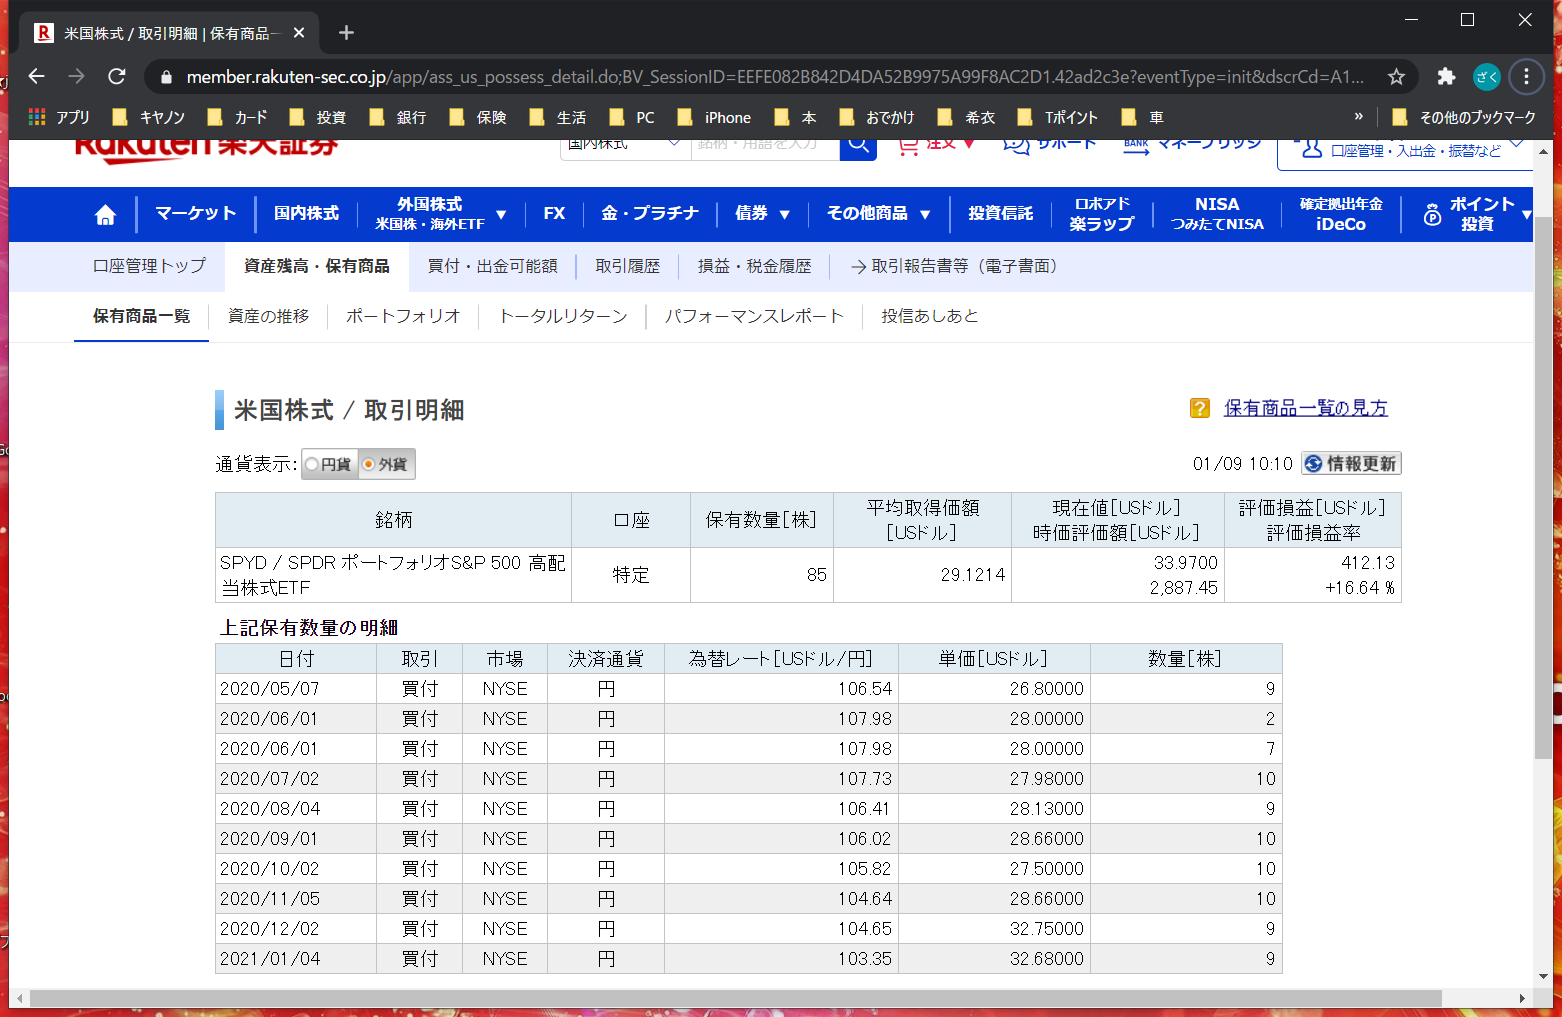Screen dimensions: 1562x1017
Task: Open the 投資 bookmark folder
Action: click(317, 117)
